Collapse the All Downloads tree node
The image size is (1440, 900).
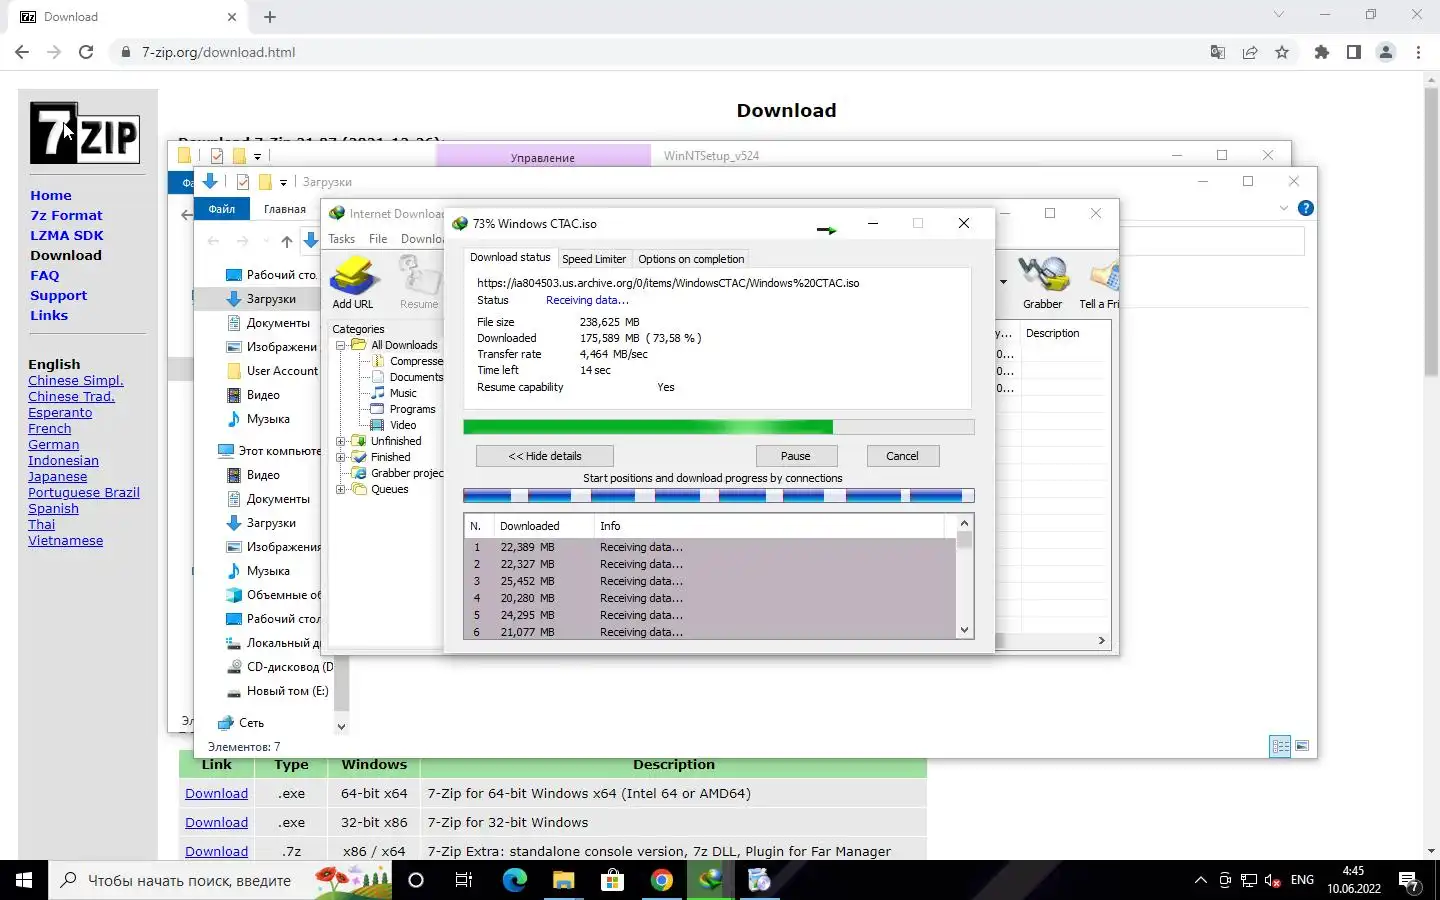341,345
